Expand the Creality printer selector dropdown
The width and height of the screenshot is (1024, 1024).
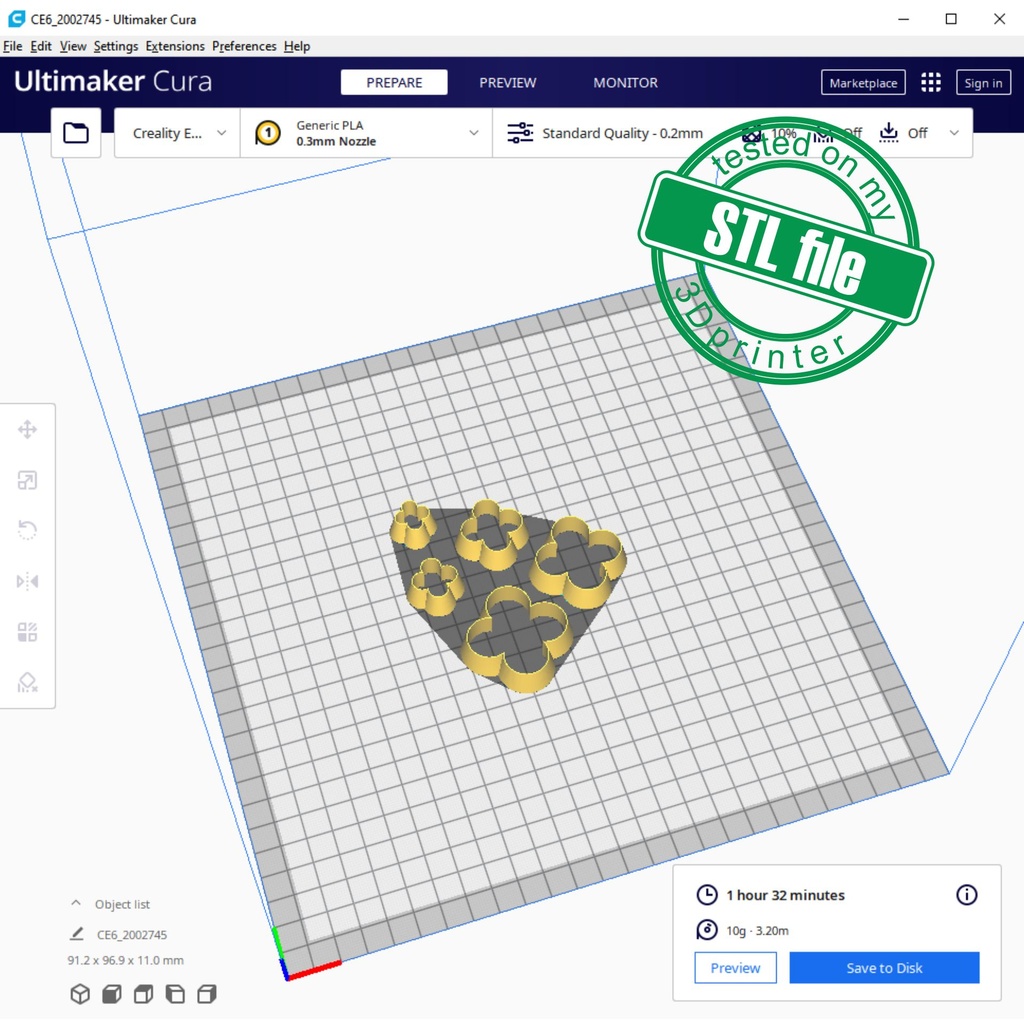coord(178,133)
